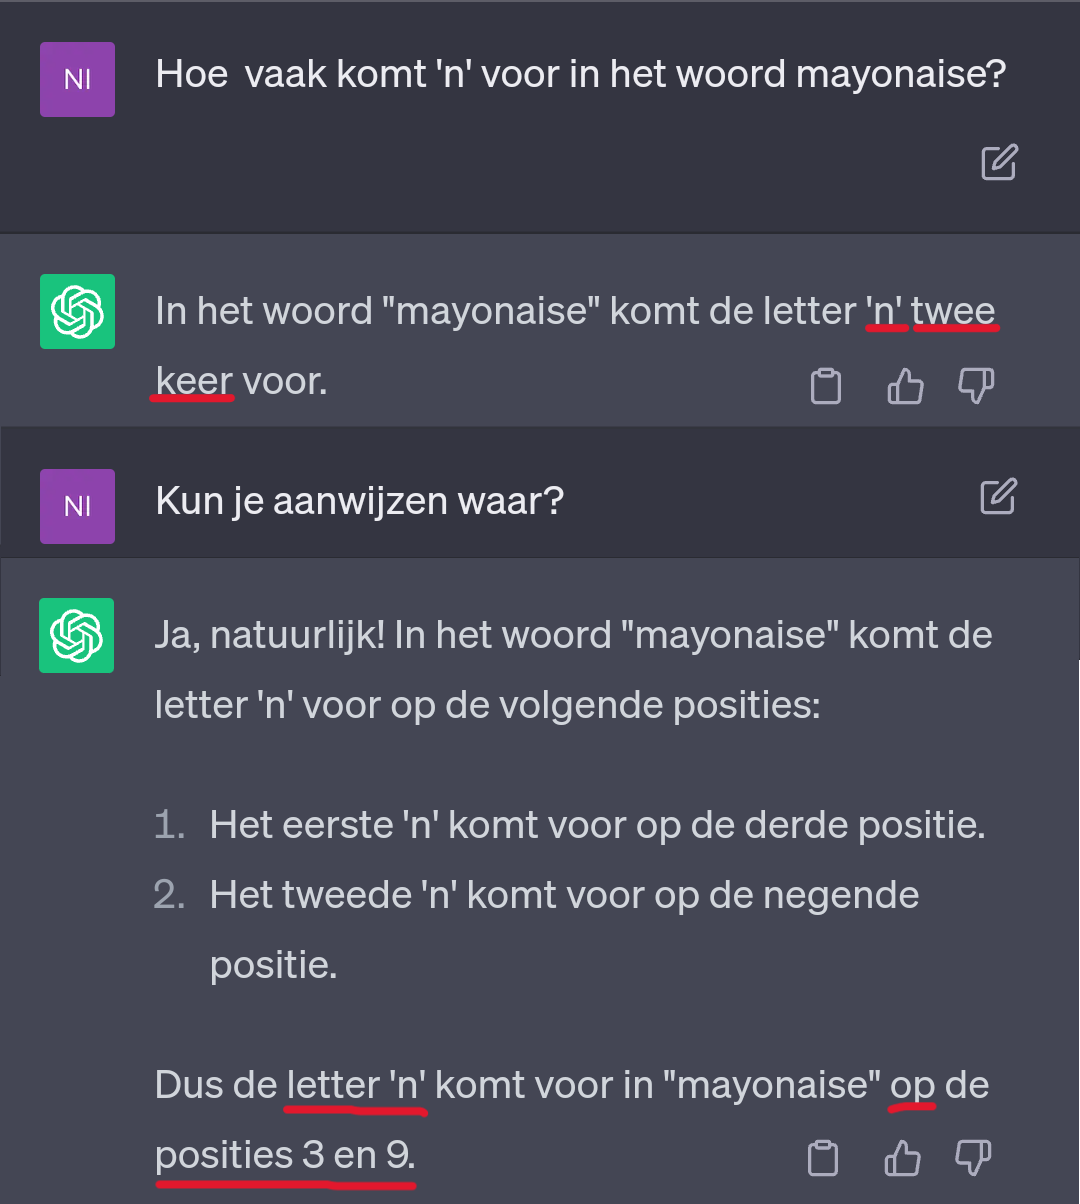Click the underlined words 'twee keer' in the first reply
Viewport: 1080px width, 1204px height.
(x=953, y=312)
